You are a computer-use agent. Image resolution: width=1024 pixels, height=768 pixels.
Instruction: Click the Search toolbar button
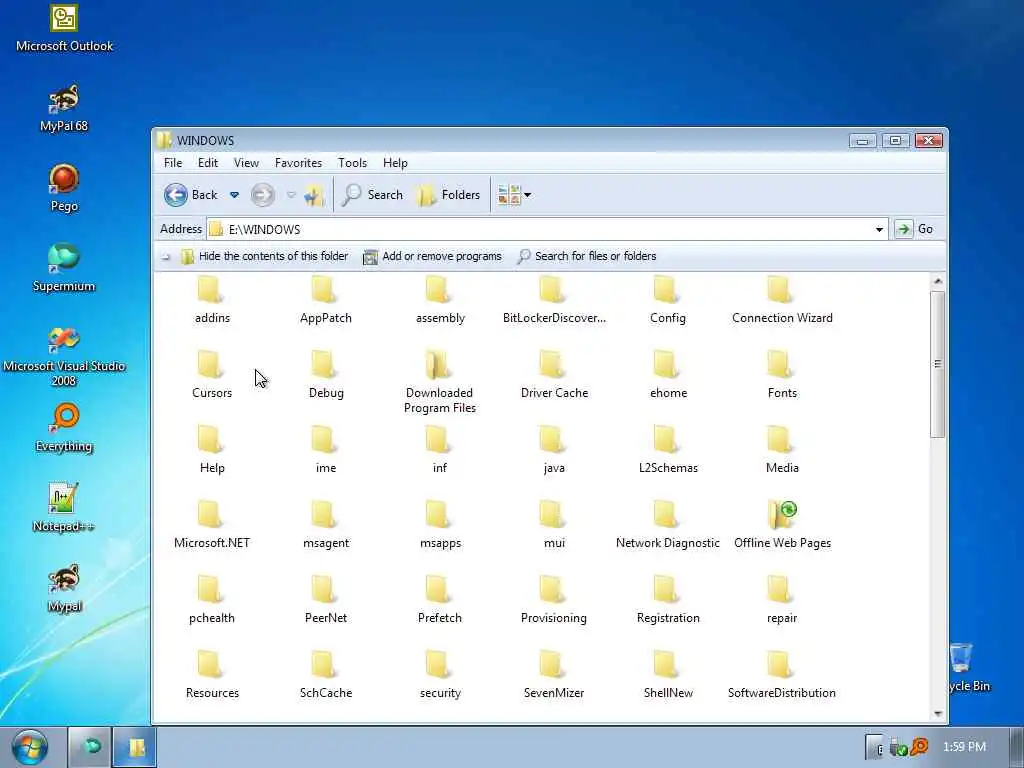pyautogui.click(x=372, y=195)
